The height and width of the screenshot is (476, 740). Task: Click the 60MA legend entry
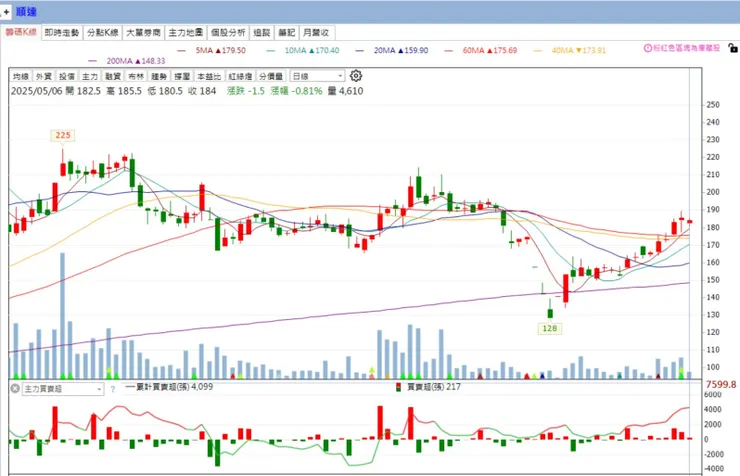click(481, 50)
